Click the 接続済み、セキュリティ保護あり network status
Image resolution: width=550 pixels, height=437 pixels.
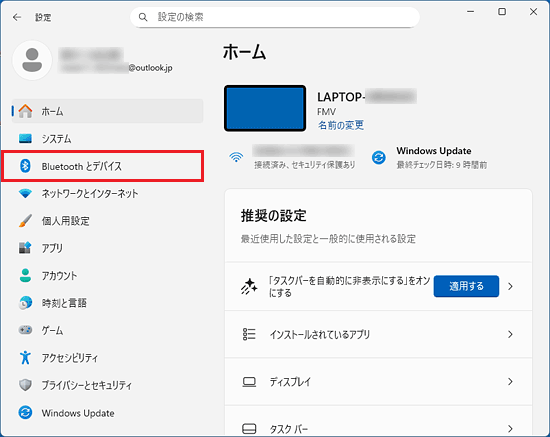click(x=304, y=165)
